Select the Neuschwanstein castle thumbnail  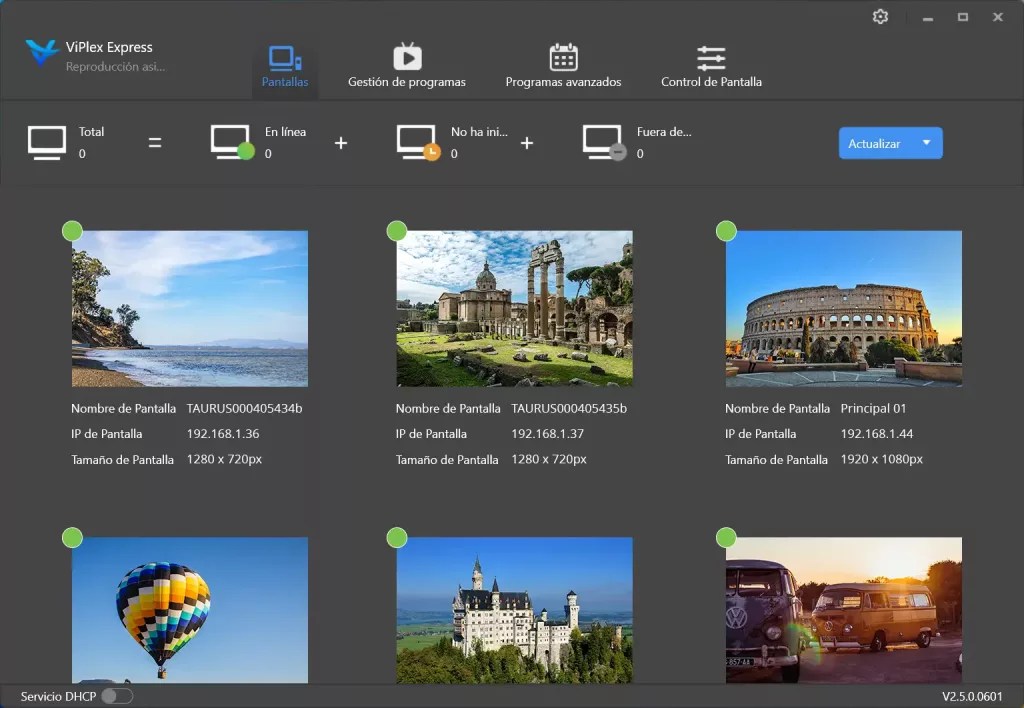(x=515, y=610)
